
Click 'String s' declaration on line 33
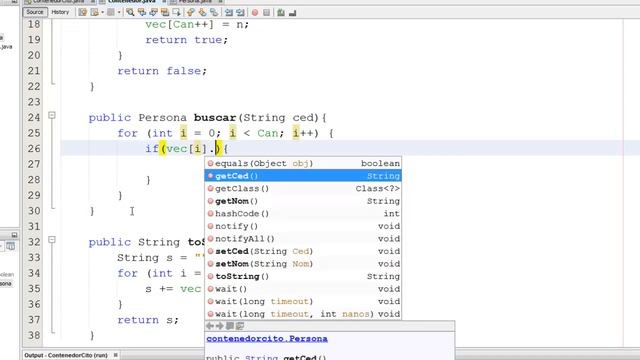tap(145, 258)
